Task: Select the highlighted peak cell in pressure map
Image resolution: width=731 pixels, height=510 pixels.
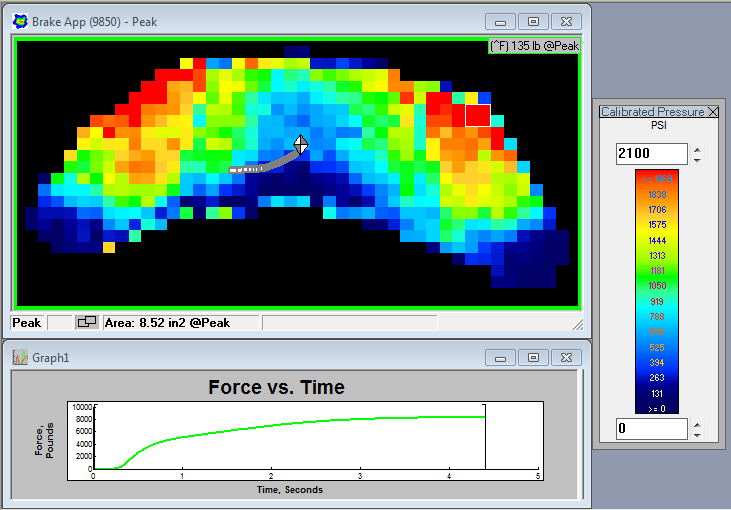Action: click(x=477, y=115)
